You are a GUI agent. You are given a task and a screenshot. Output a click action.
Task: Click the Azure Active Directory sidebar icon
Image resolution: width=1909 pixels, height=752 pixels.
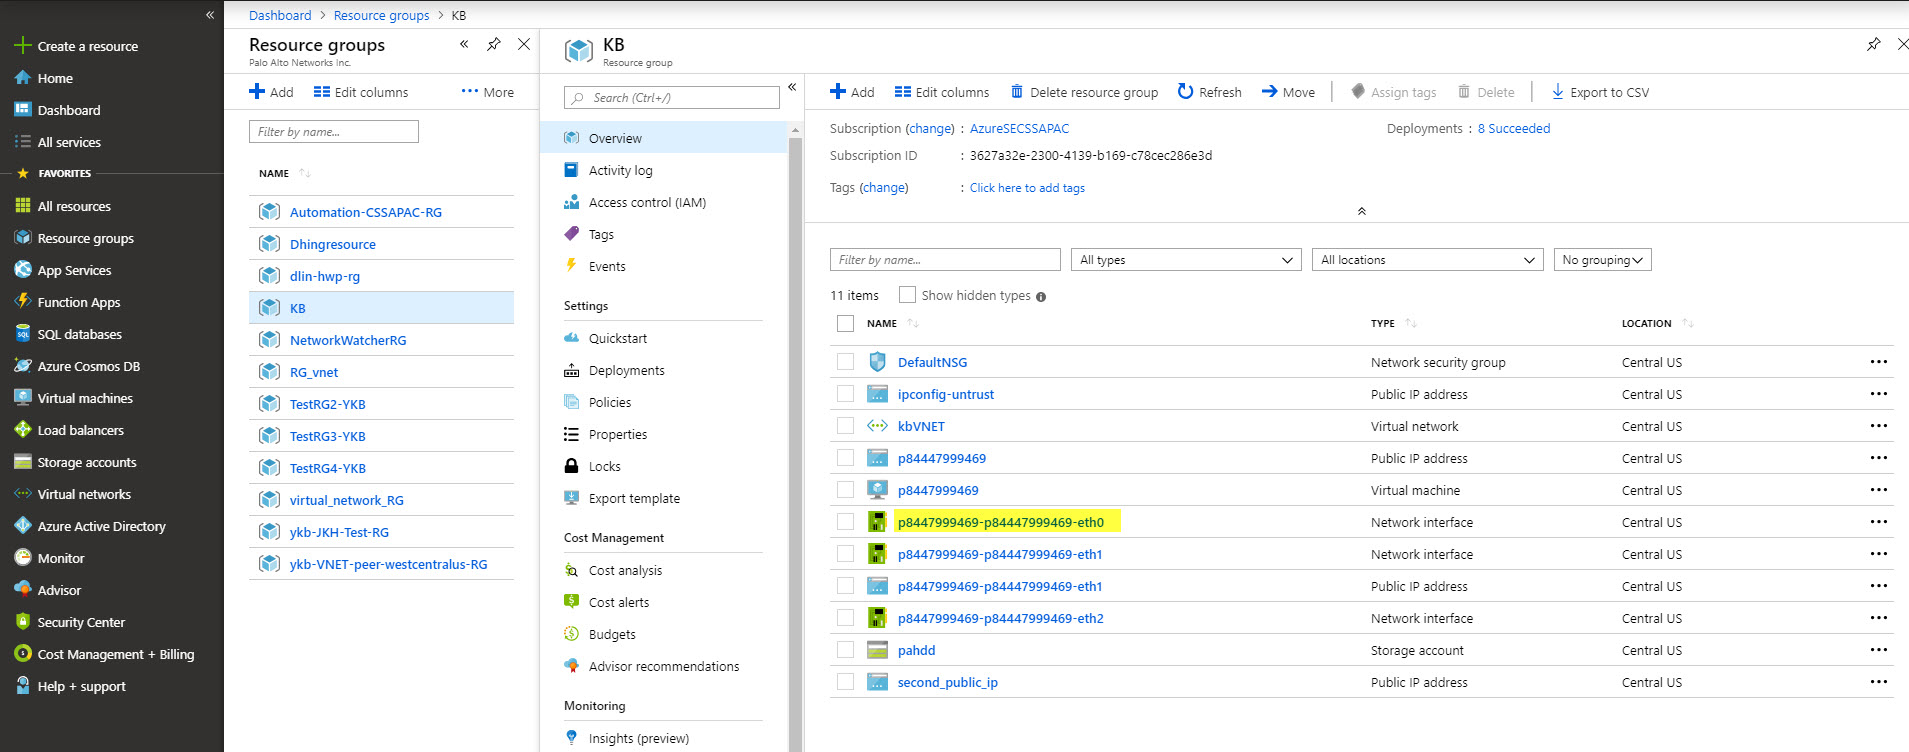pos(23,526)
